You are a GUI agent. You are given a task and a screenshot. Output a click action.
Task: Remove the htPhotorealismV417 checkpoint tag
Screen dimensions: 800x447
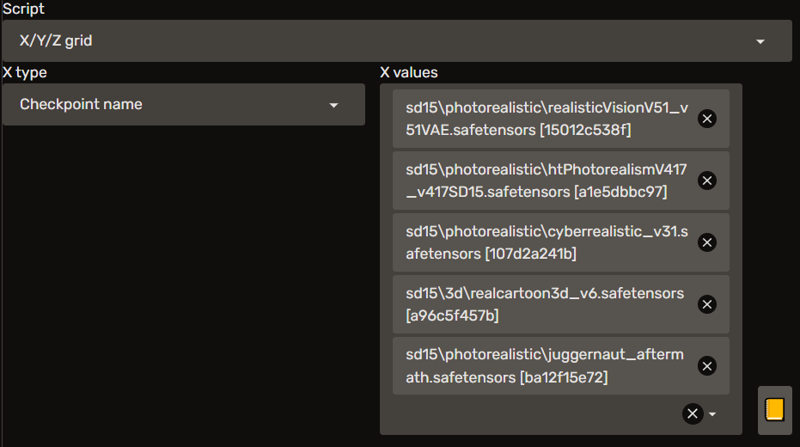click(x=707, y=181)
